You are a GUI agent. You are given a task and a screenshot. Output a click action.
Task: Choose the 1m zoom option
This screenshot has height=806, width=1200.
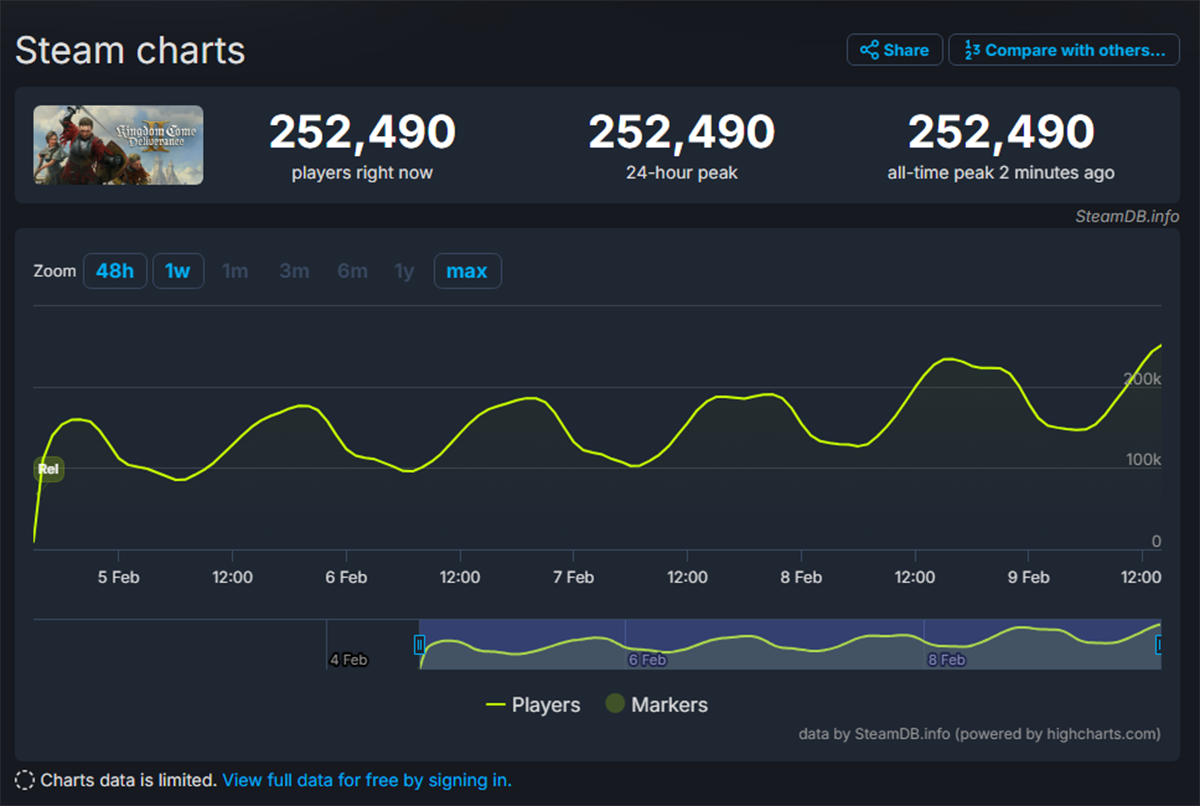(x=235, y=271)
